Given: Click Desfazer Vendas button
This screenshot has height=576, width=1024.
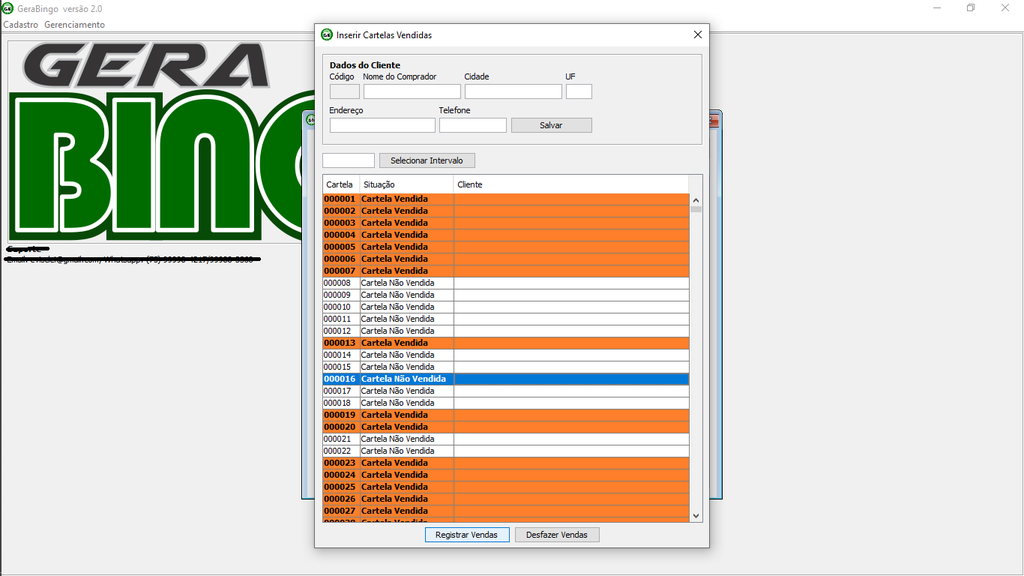Looking at the screenshot, I should click(x=557, y=535).
